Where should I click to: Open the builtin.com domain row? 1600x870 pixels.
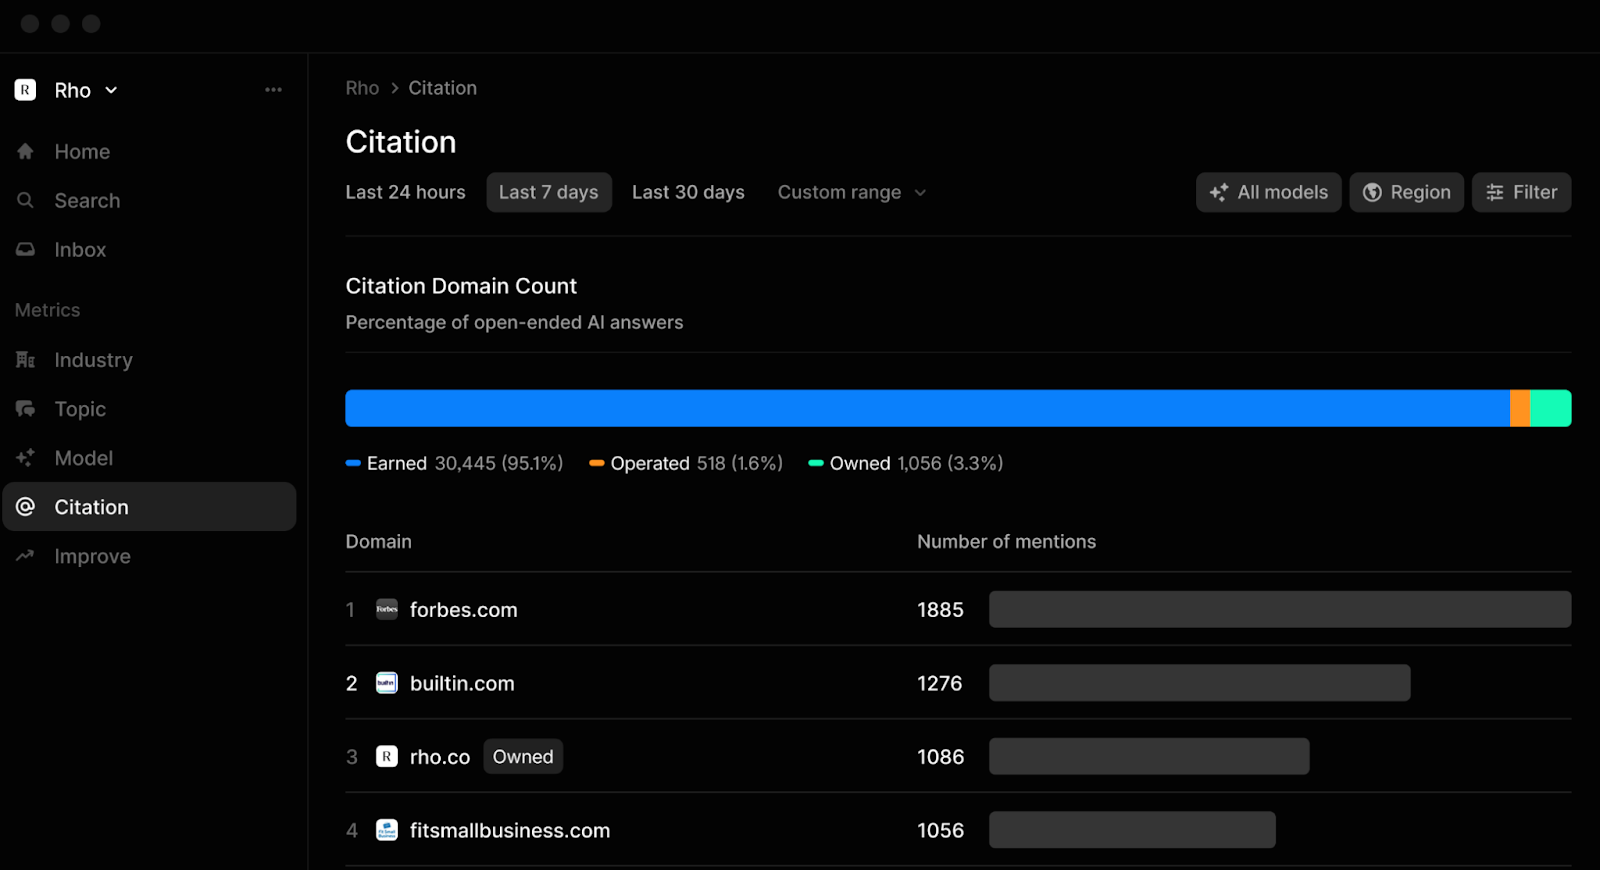462,684
